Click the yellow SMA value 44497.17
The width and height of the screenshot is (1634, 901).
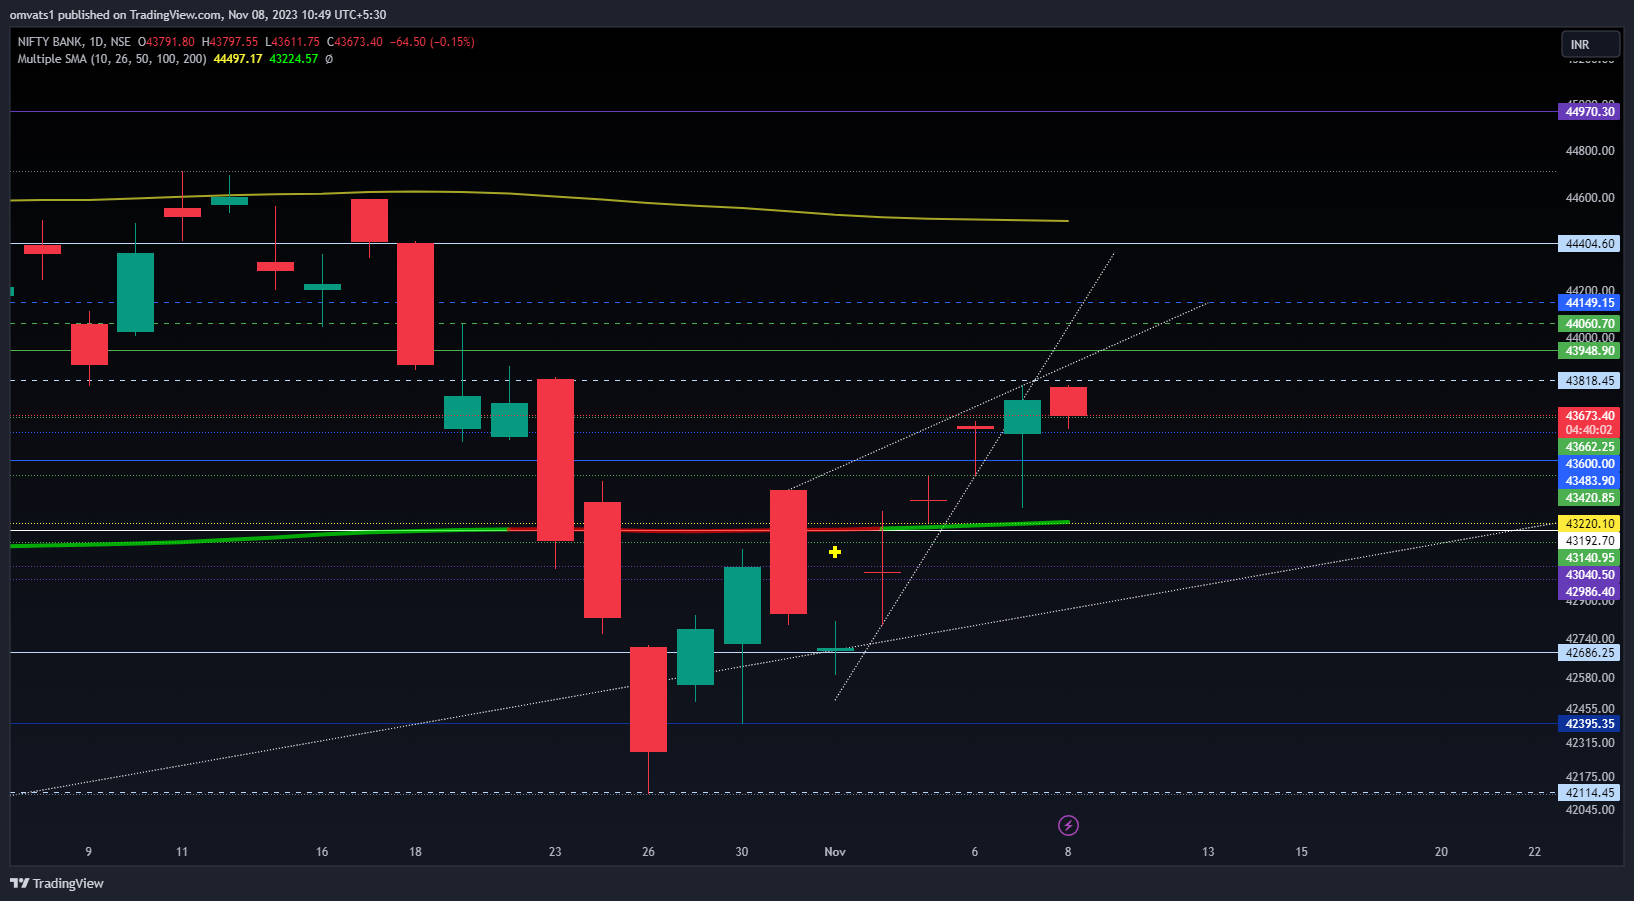(238, 59)
